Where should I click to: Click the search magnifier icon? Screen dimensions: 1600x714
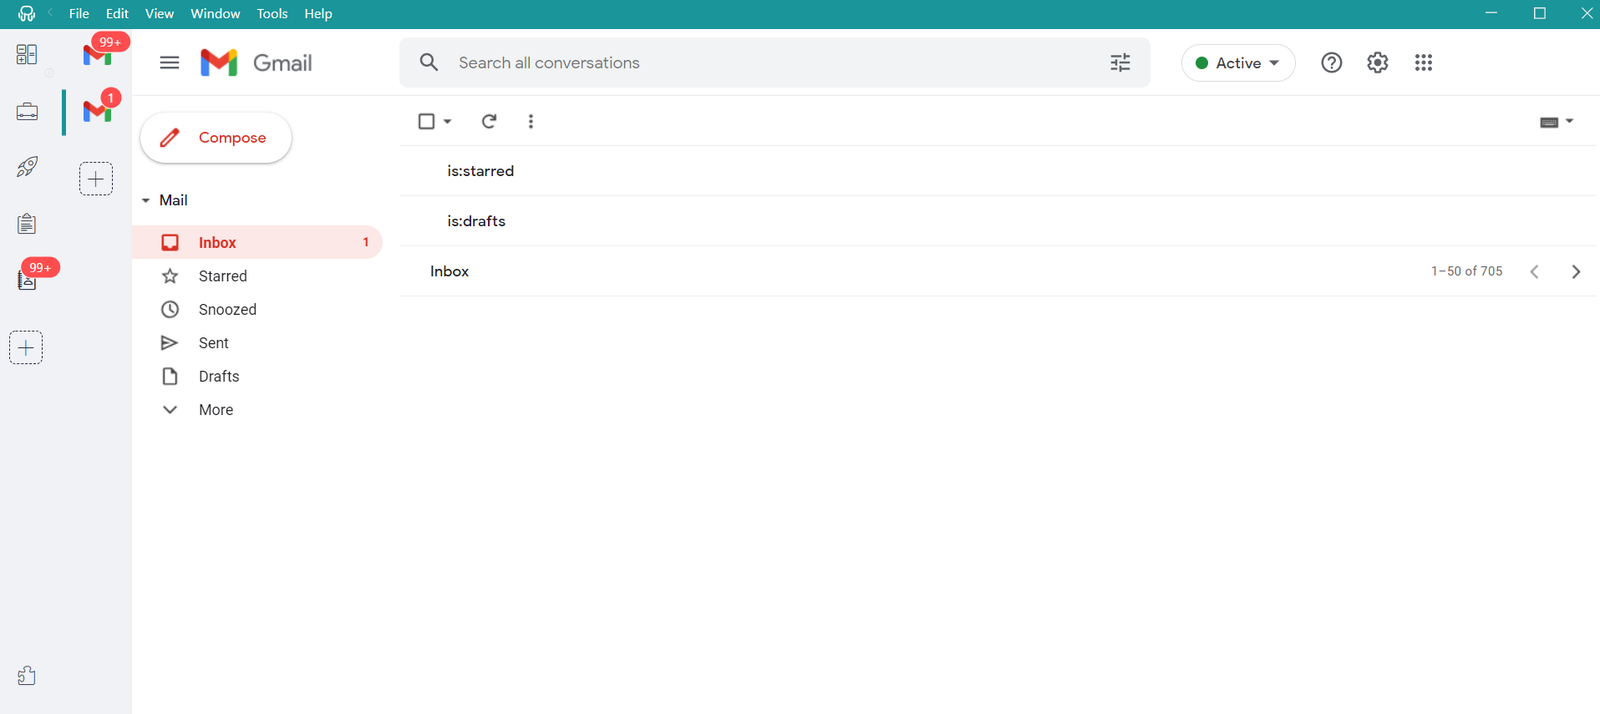(429, 62)
